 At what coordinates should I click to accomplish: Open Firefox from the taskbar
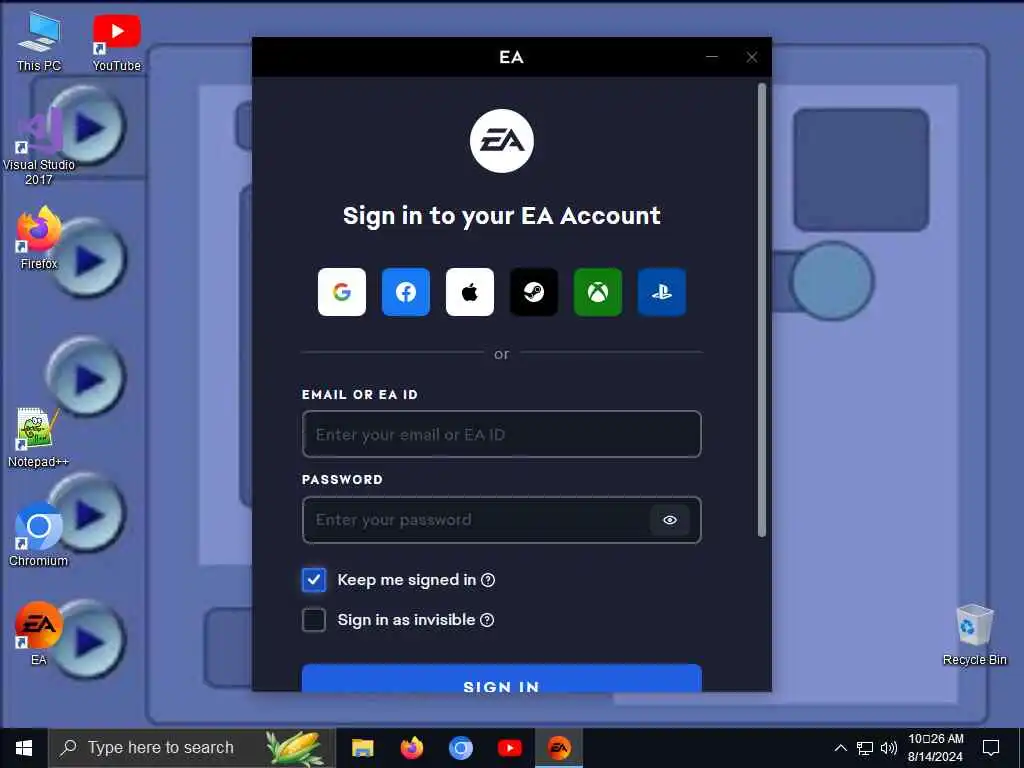(x=411, y=748)
